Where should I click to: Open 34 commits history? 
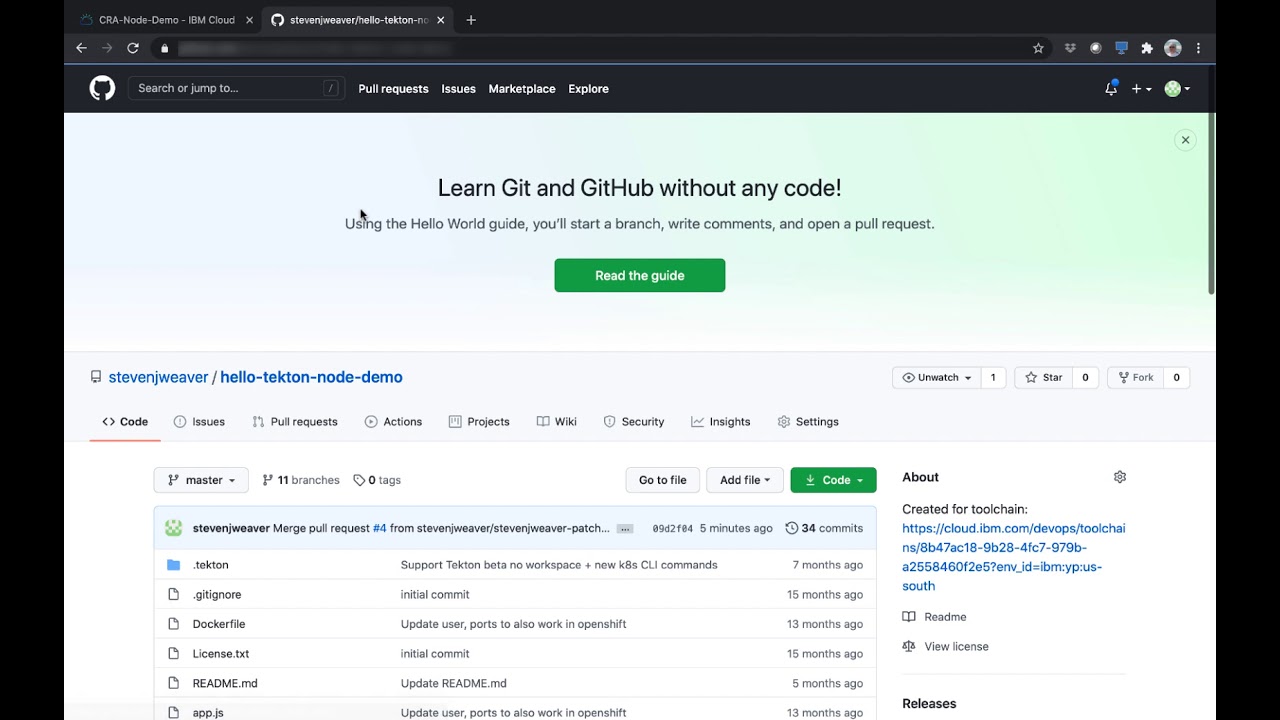tap(824, 528)
